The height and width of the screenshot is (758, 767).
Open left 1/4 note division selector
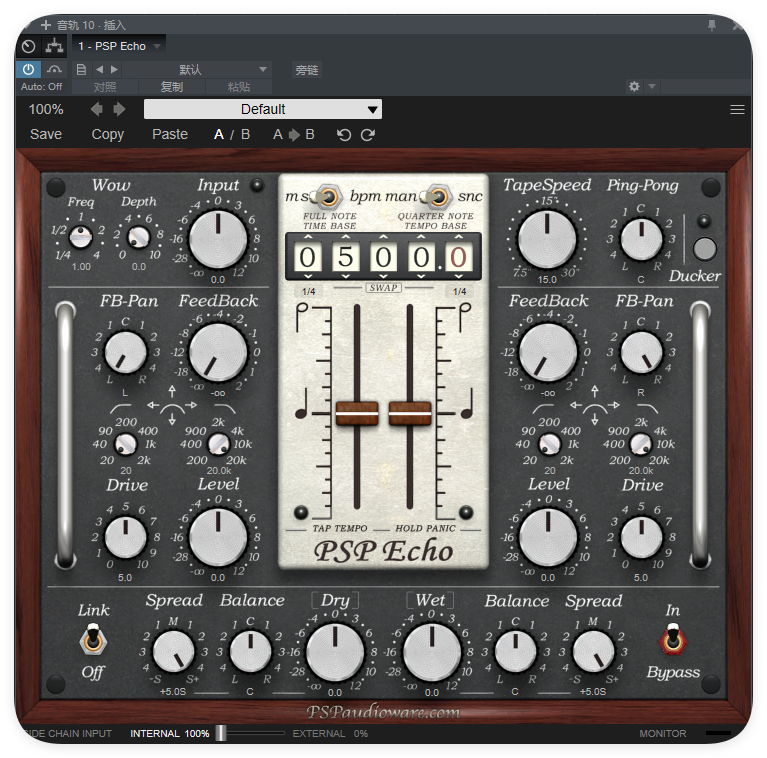[x=308, y=291]
